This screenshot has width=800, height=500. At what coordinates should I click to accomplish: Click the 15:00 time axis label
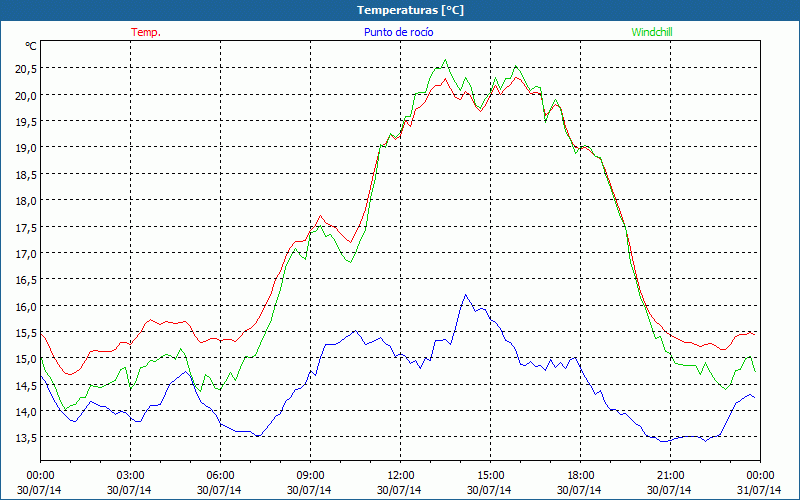click(490, 476)
